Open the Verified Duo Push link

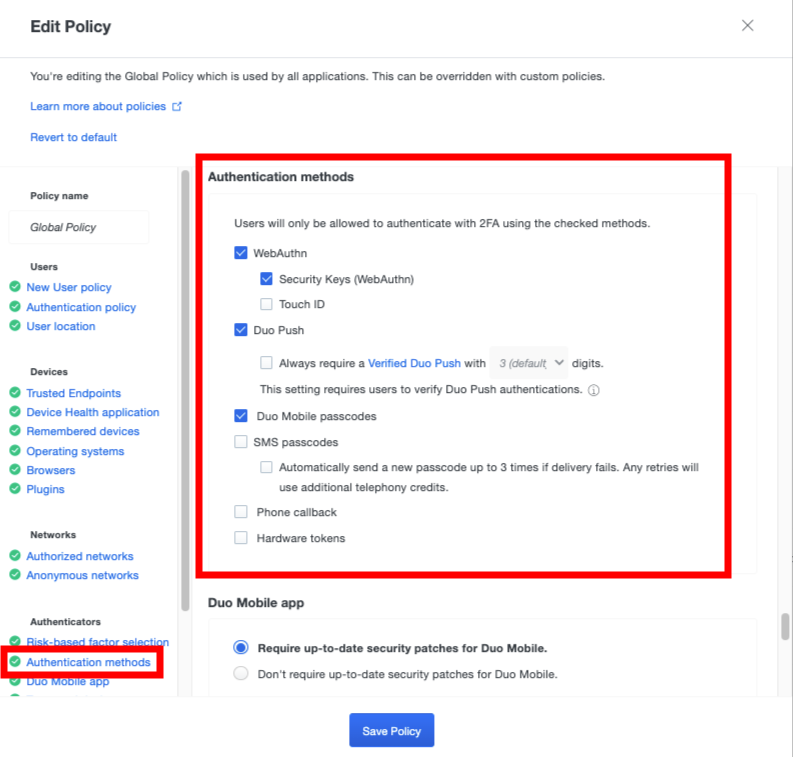pyautogui.click(x=414, y=363)
